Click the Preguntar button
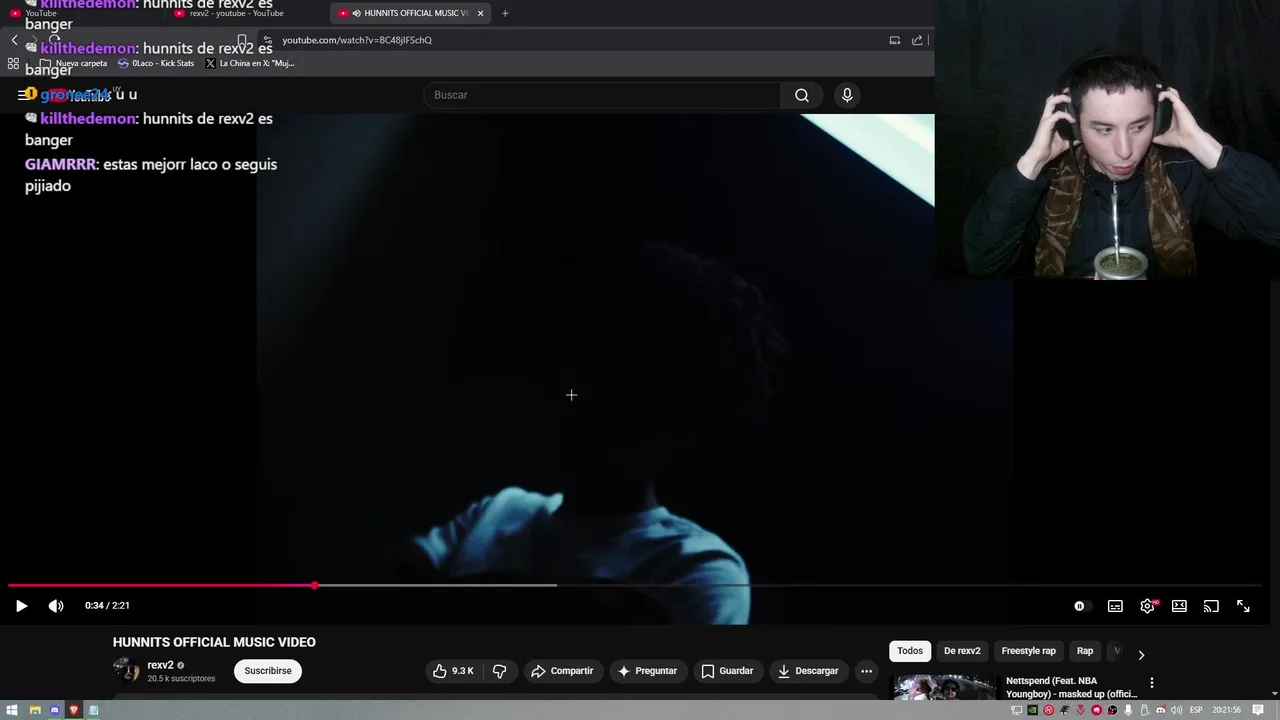Image resolution: width=1280 pixels, height=720 pixels. (647, 671)
